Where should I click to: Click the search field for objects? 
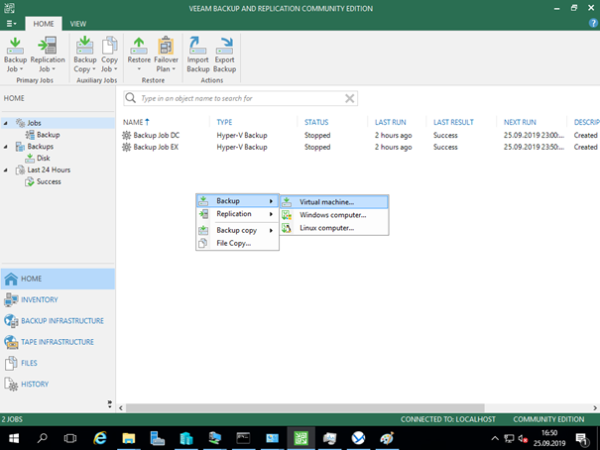[x=240, y=99]
